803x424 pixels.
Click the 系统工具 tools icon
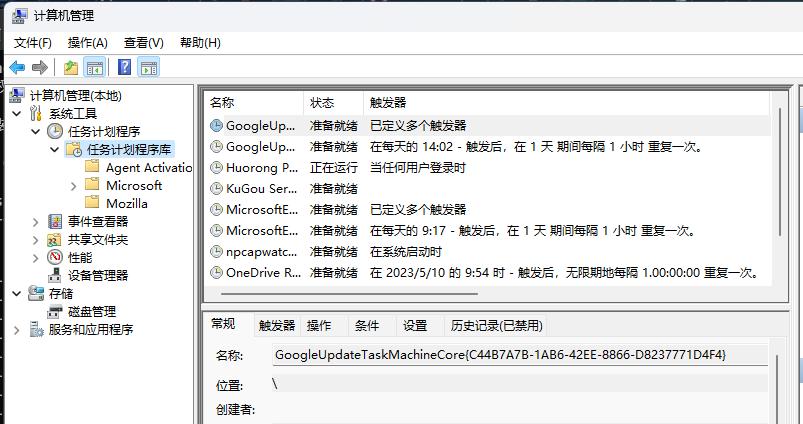[36, 113]
